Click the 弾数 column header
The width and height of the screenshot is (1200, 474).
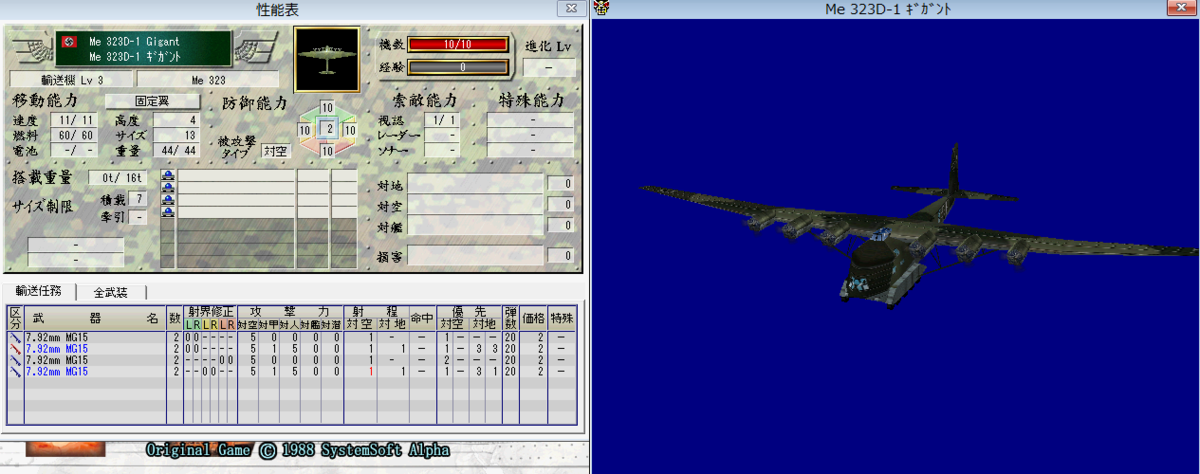(x=510, y=318)
